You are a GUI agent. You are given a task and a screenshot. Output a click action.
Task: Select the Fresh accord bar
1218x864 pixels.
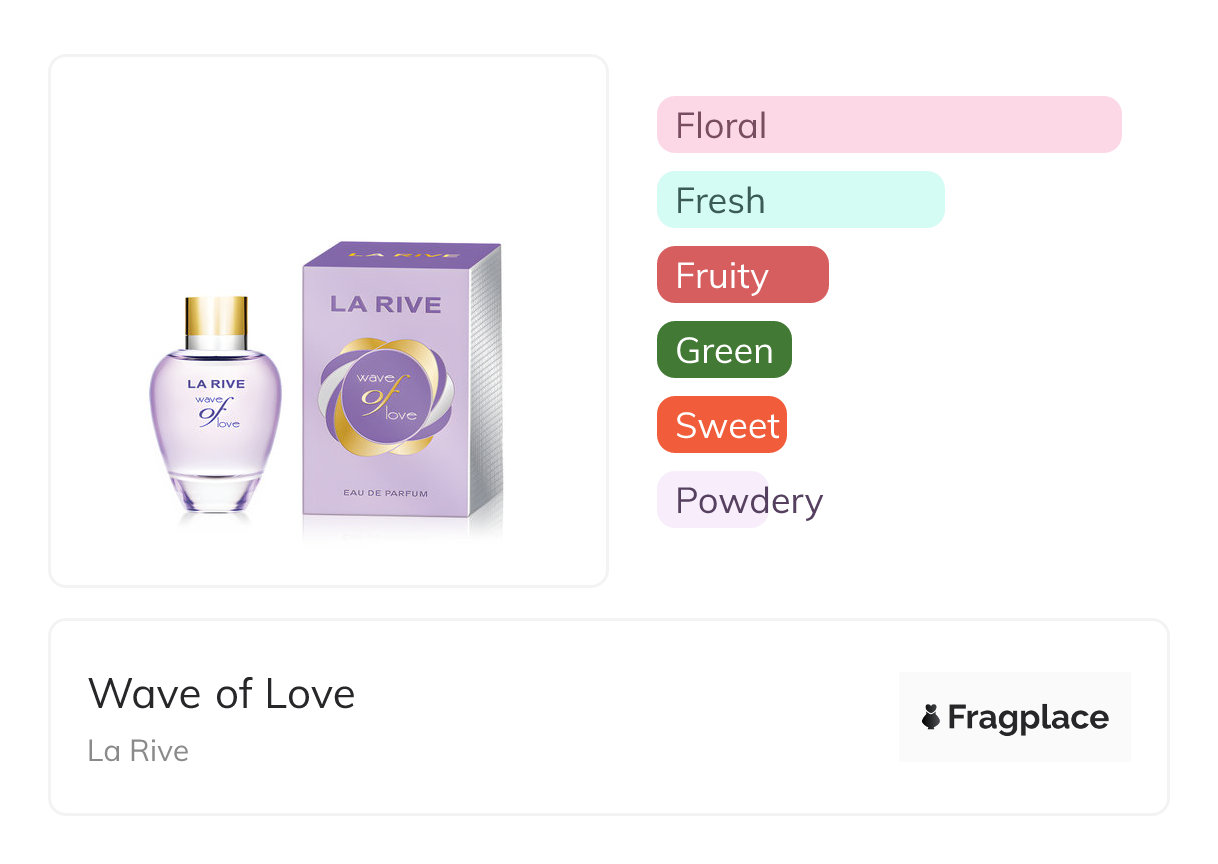[801, 200]
